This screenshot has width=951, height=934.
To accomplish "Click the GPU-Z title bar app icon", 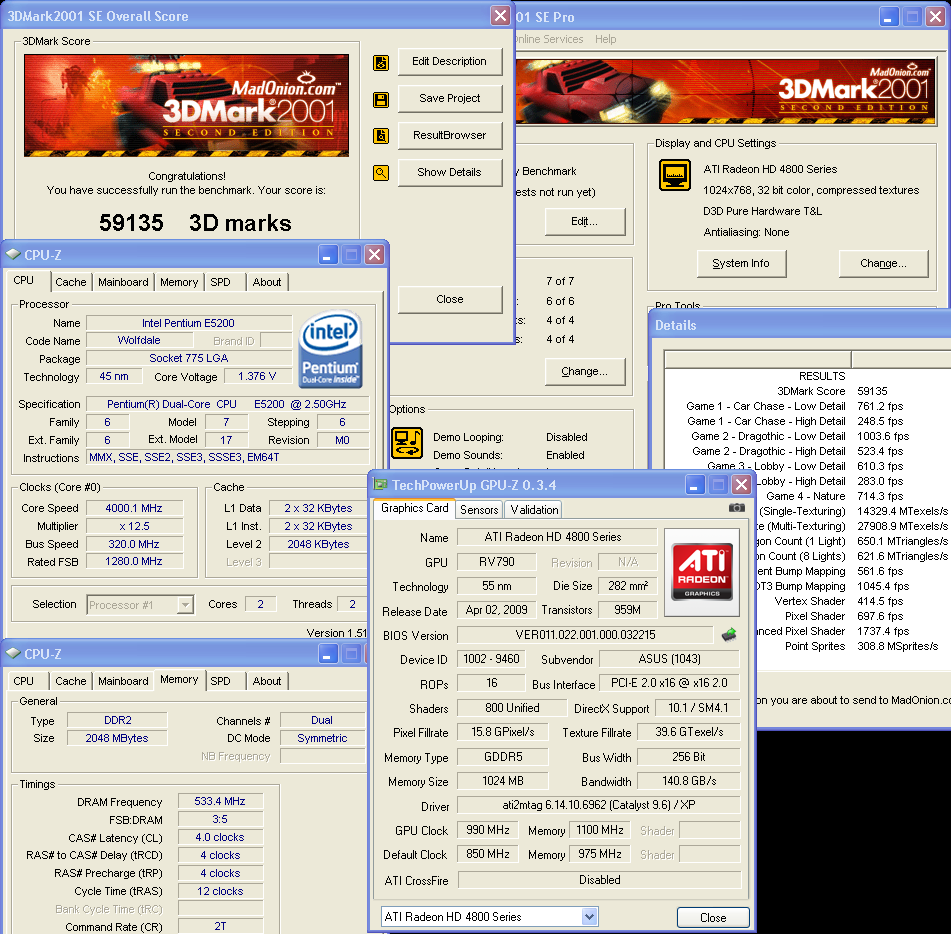I will [x=380, y=485].
